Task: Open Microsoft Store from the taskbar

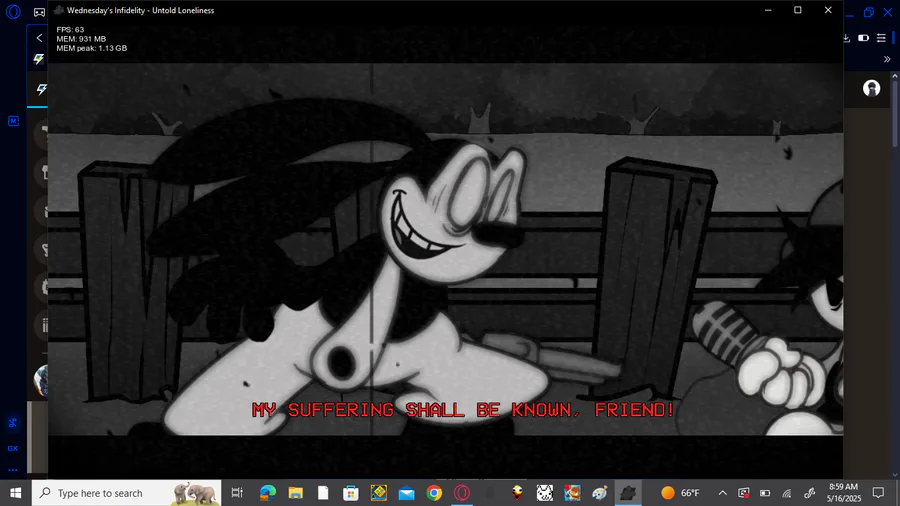Action: tap(351, 493)
